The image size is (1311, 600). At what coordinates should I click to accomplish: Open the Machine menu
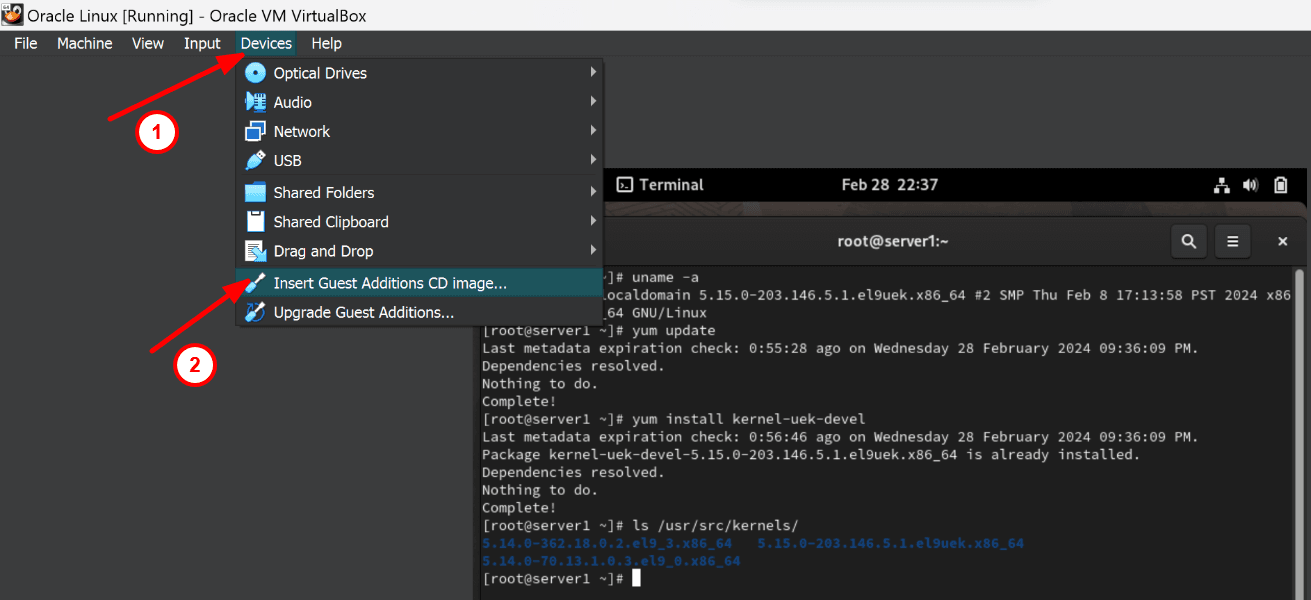tap(84, 43)
